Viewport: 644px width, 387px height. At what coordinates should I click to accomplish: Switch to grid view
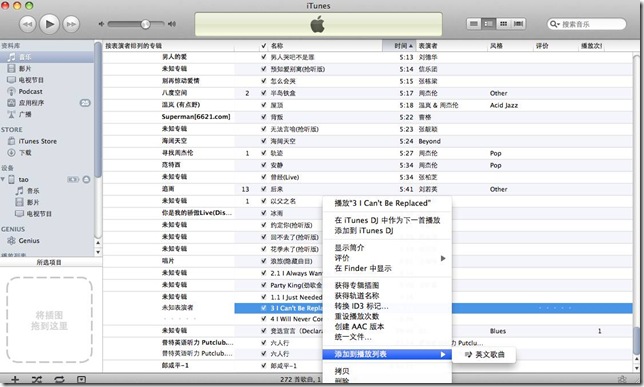[x=504, y=24]
